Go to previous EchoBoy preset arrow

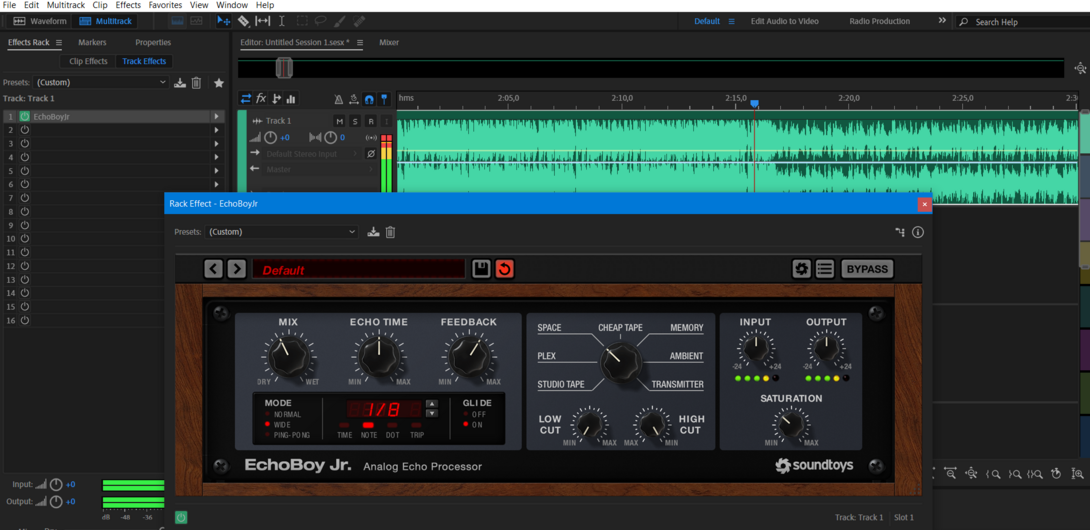coord(214,269)
